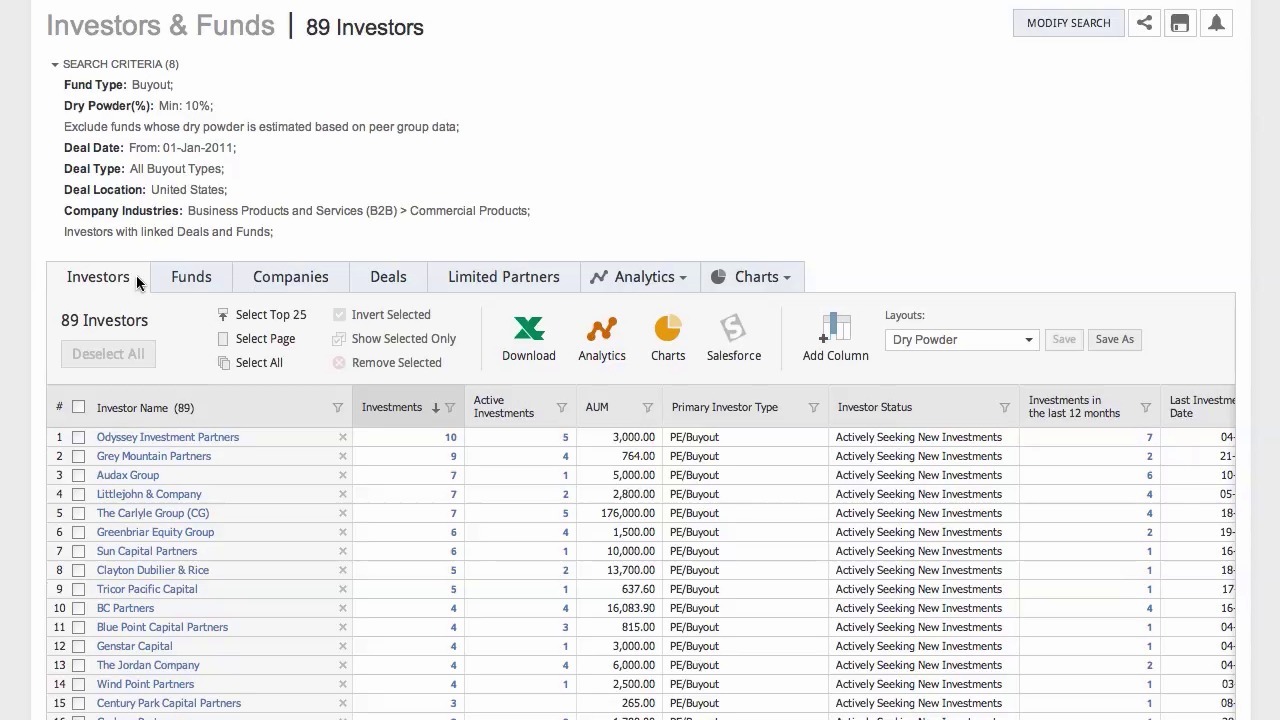Viewport: 1280px width, 720px height.
Task: Click Odyssey's investments count 10
Action: pyautogui.click(x=451, y=437)
